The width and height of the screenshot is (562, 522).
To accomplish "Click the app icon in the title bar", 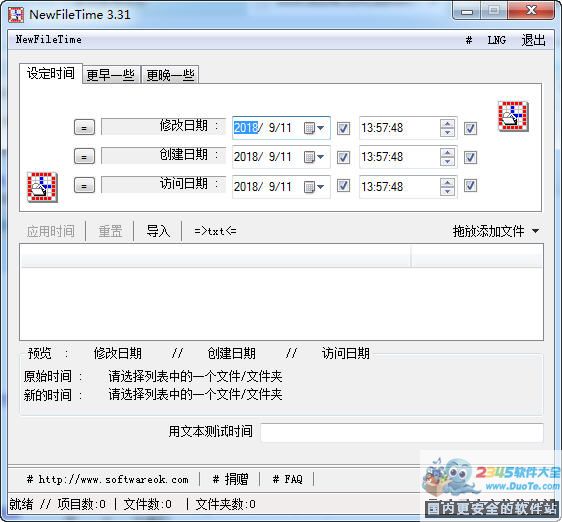I will click(x=16, y=15).
